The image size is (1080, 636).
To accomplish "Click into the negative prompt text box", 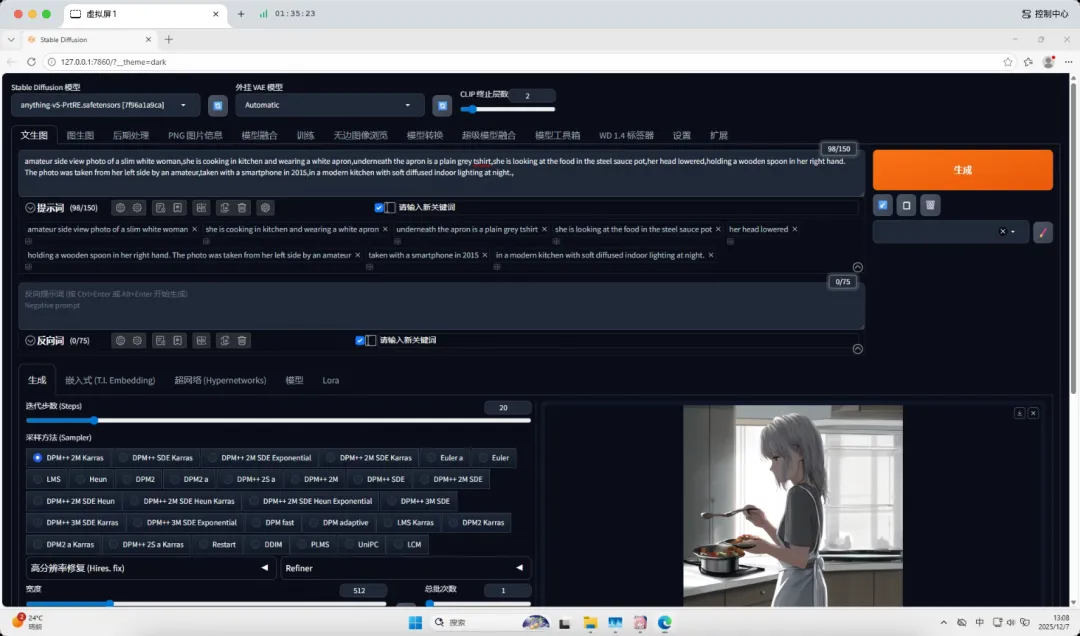I will click(x=440, y=306).
